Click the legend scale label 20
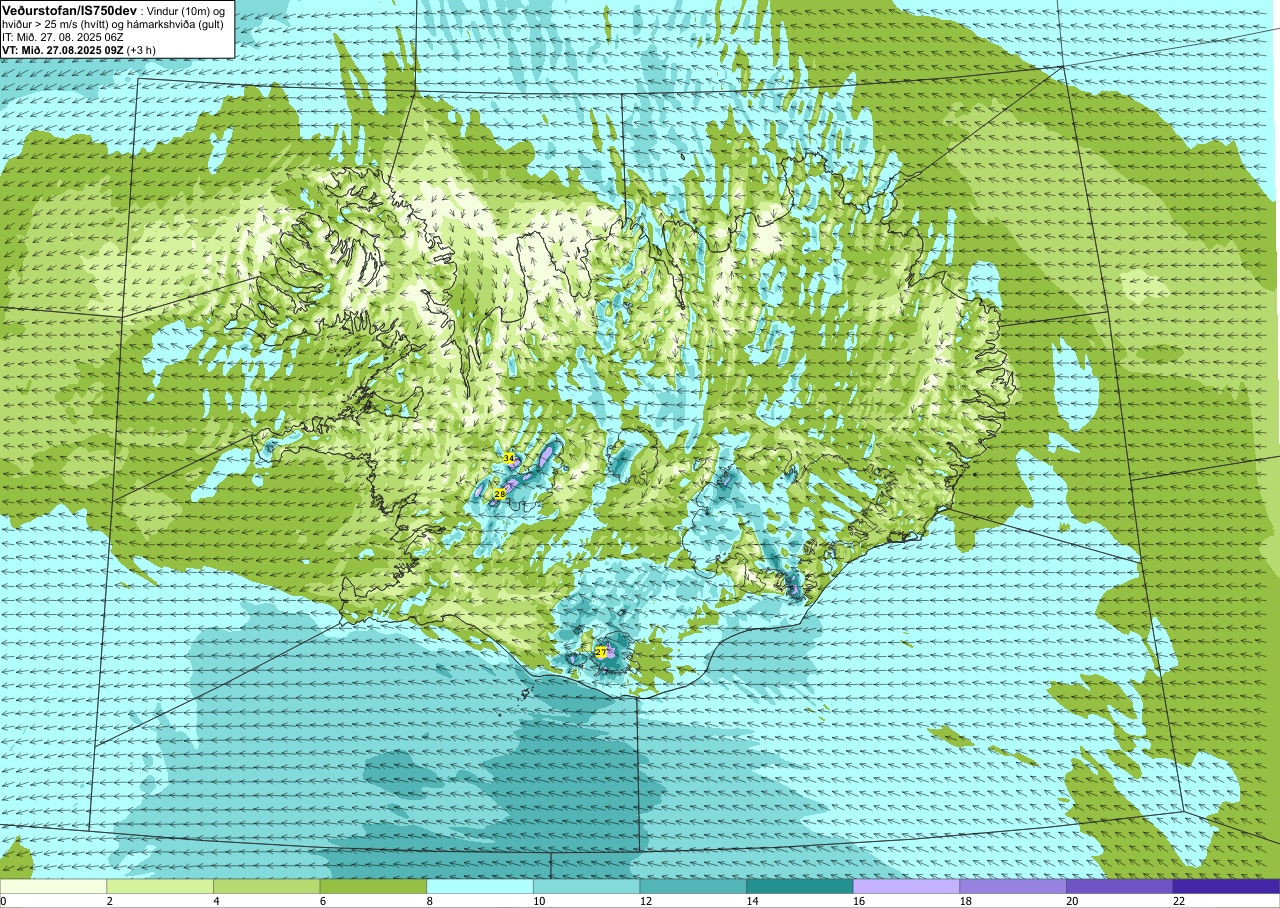 (1072, 901)
